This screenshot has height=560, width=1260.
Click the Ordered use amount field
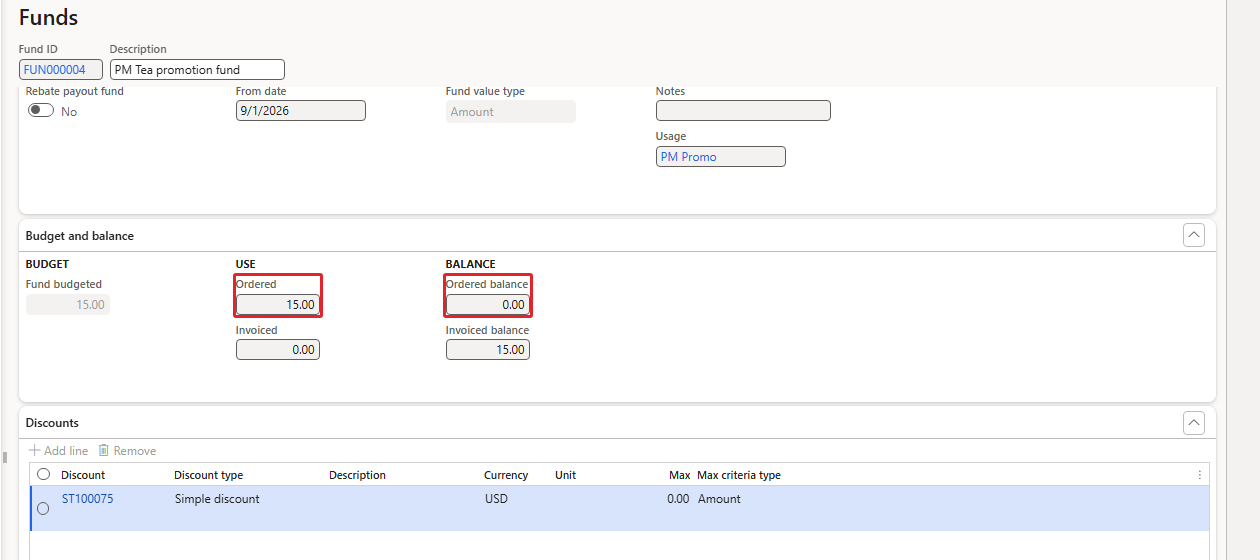(x=278, y=305)
